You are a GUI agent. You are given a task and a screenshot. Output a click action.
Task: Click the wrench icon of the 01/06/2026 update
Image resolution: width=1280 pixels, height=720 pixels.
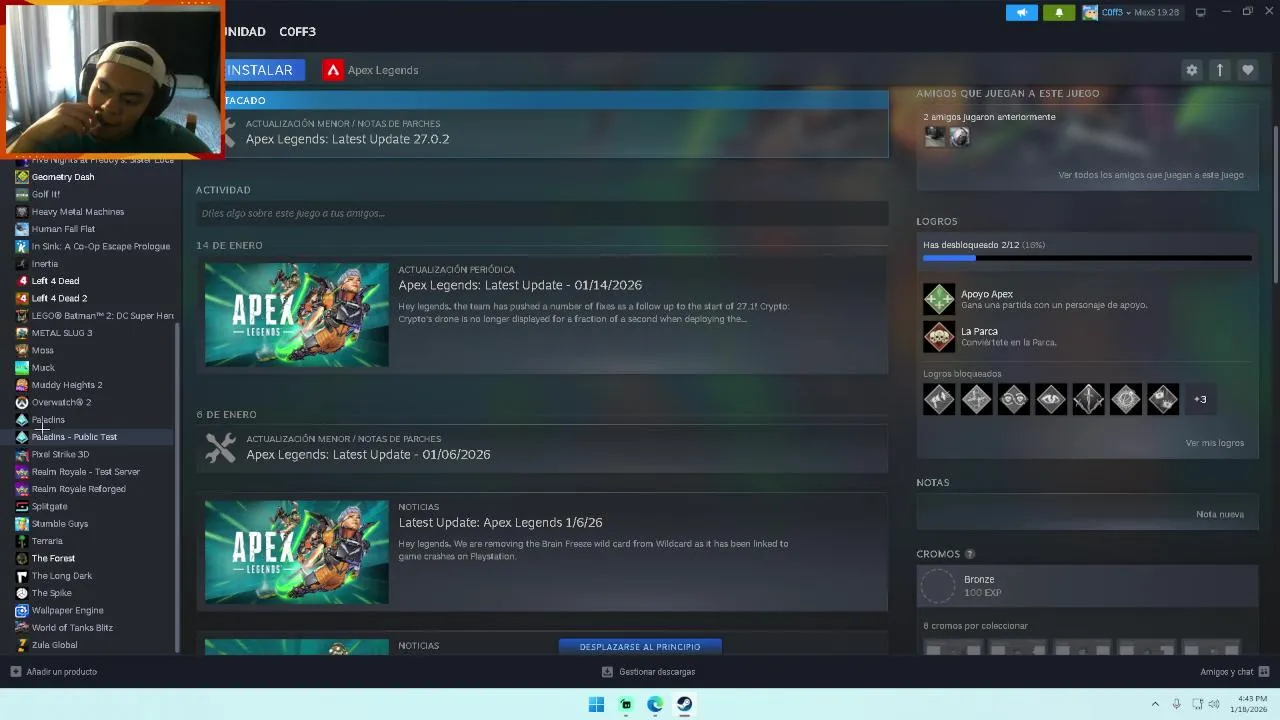(x=220, y=447)
